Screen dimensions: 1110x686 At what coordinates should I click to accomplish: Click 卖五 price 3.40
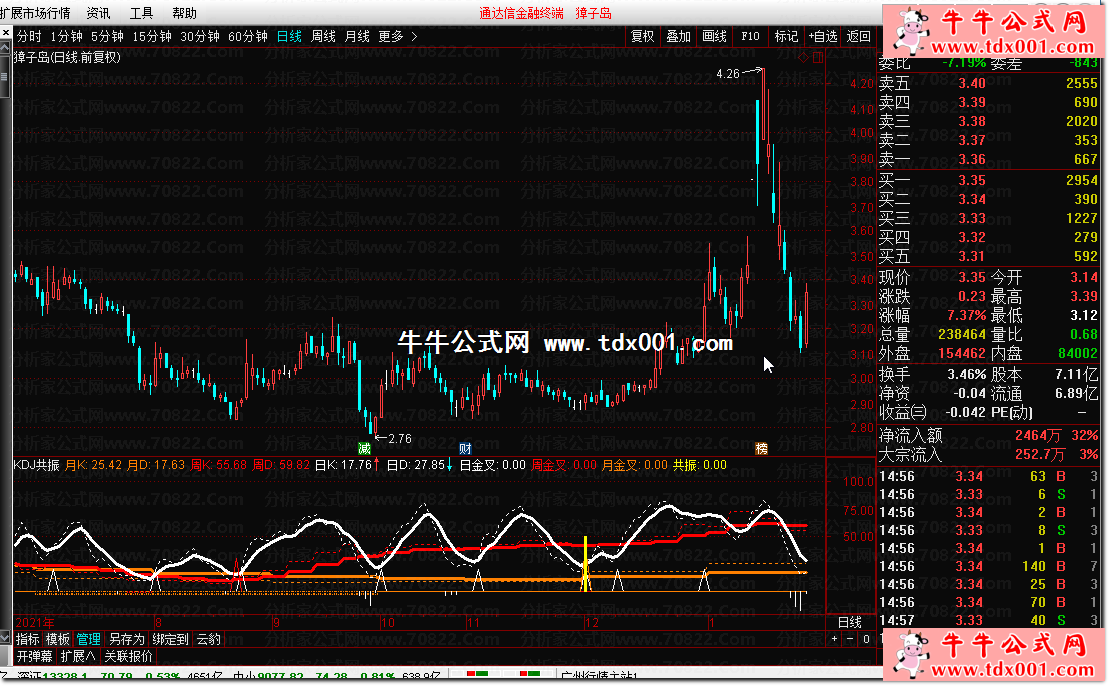(972, 83)
